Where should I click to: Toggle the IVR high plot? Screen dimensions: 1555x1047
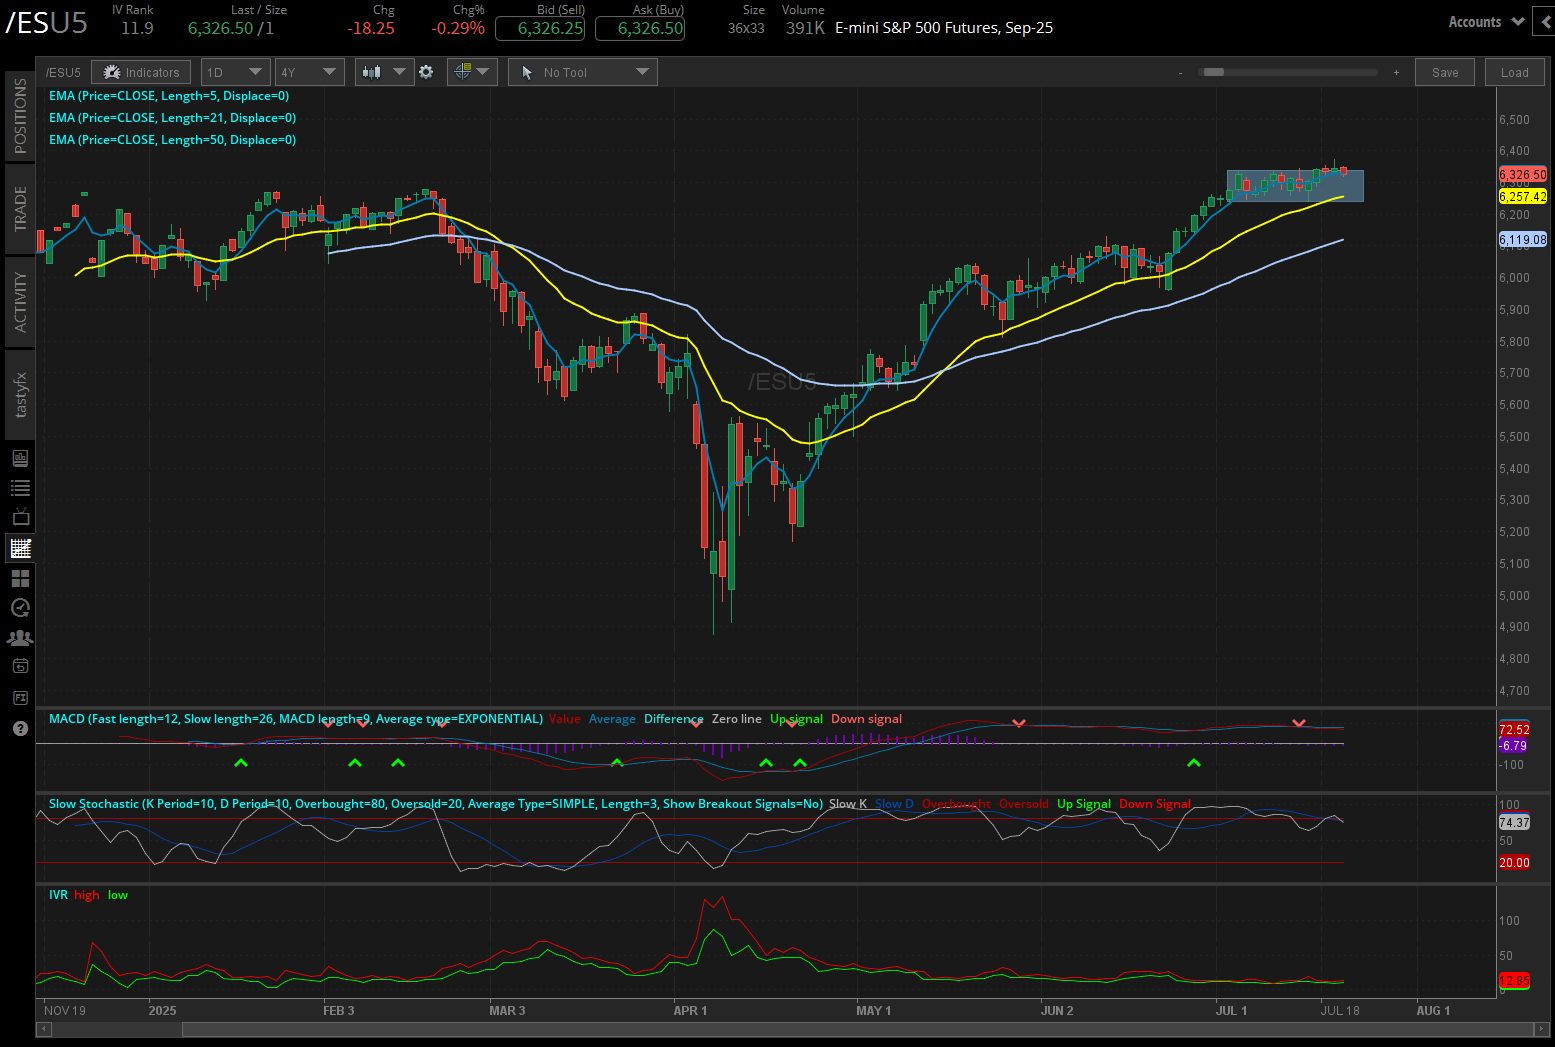point(86,894)
